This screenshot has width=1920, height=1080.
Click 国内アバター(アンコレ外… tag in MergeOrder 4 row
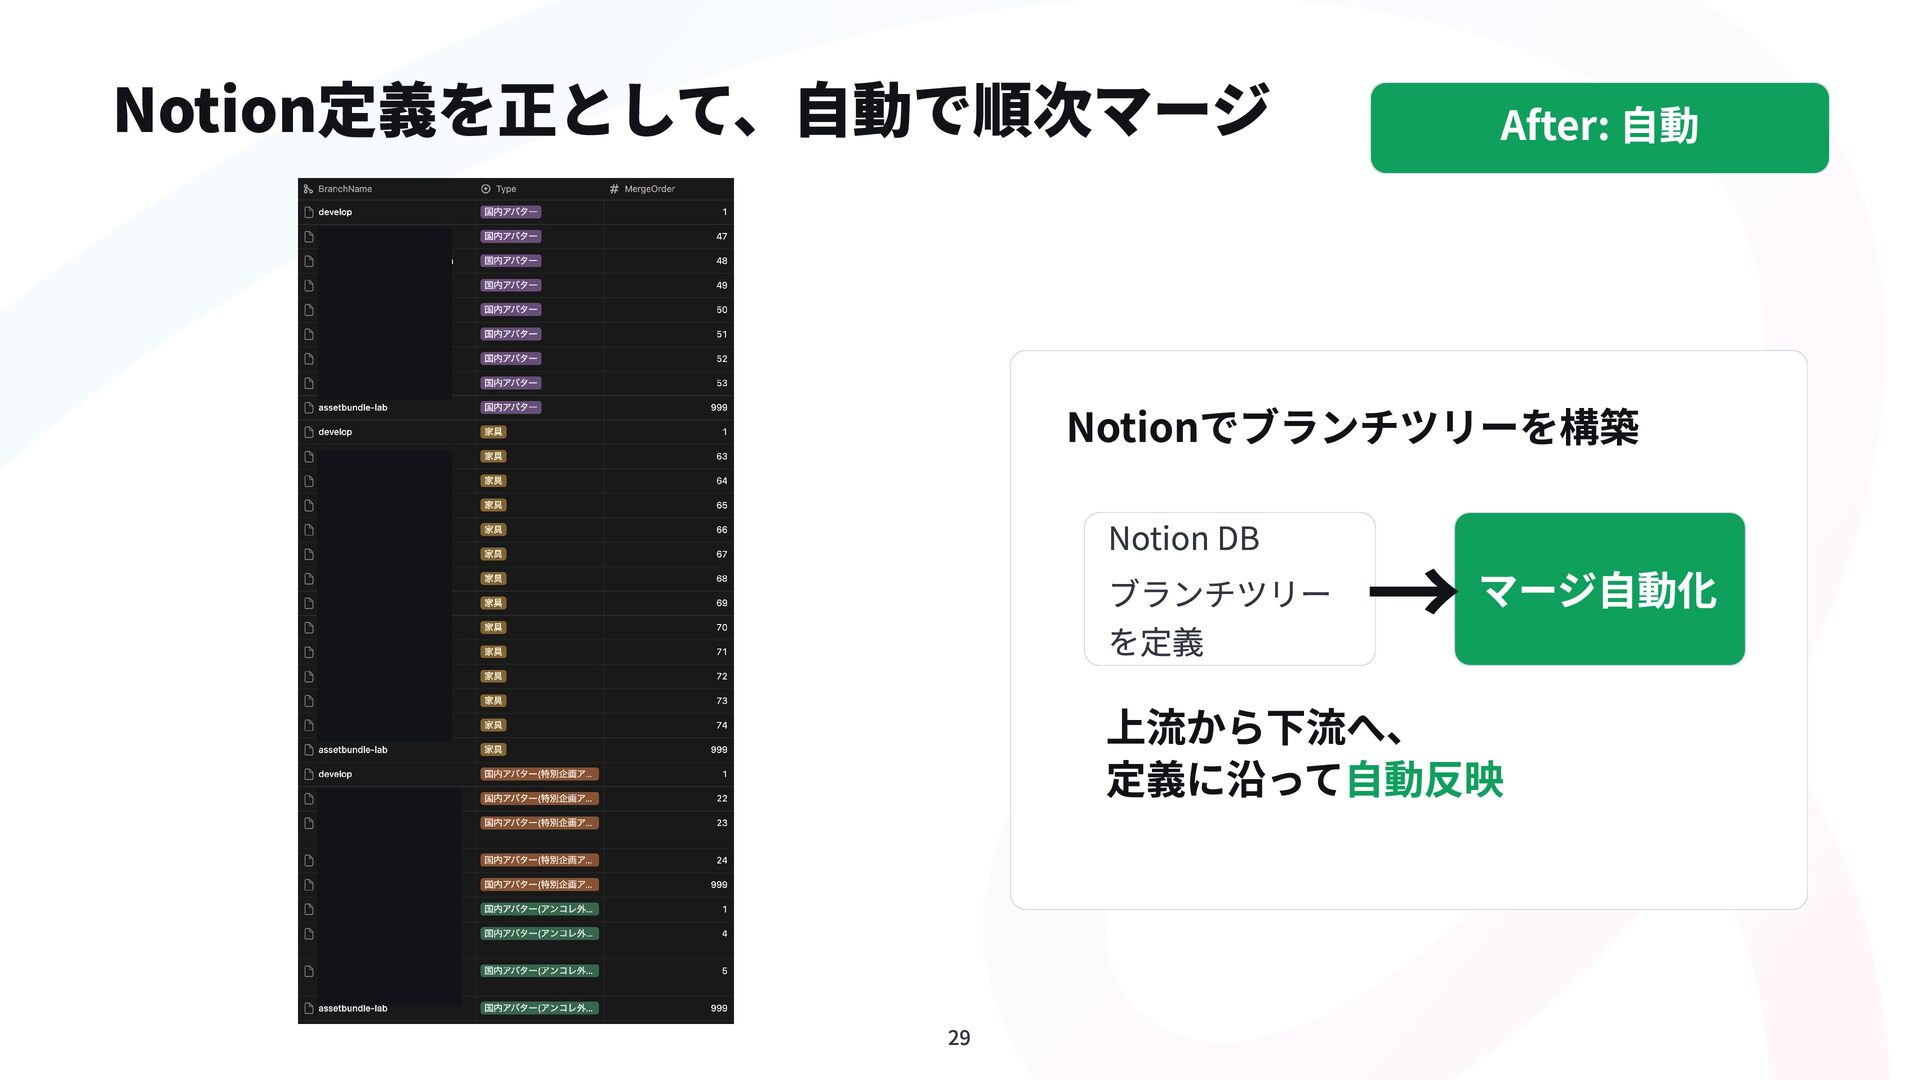pyautogui.click(x=540, y=934)
